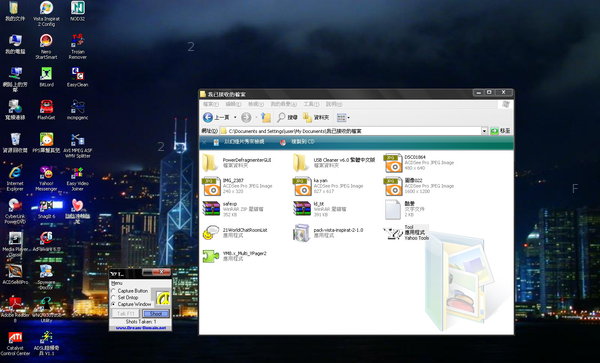Select the Tool Yahoo Tools application file
This screenshot has width=600, height=363.
407,233
